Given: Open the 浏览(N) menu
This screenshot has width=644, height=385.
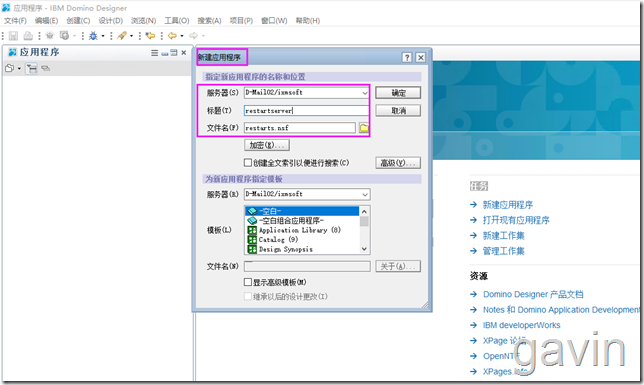Looking at the screenshot, I should click(143, 21).
